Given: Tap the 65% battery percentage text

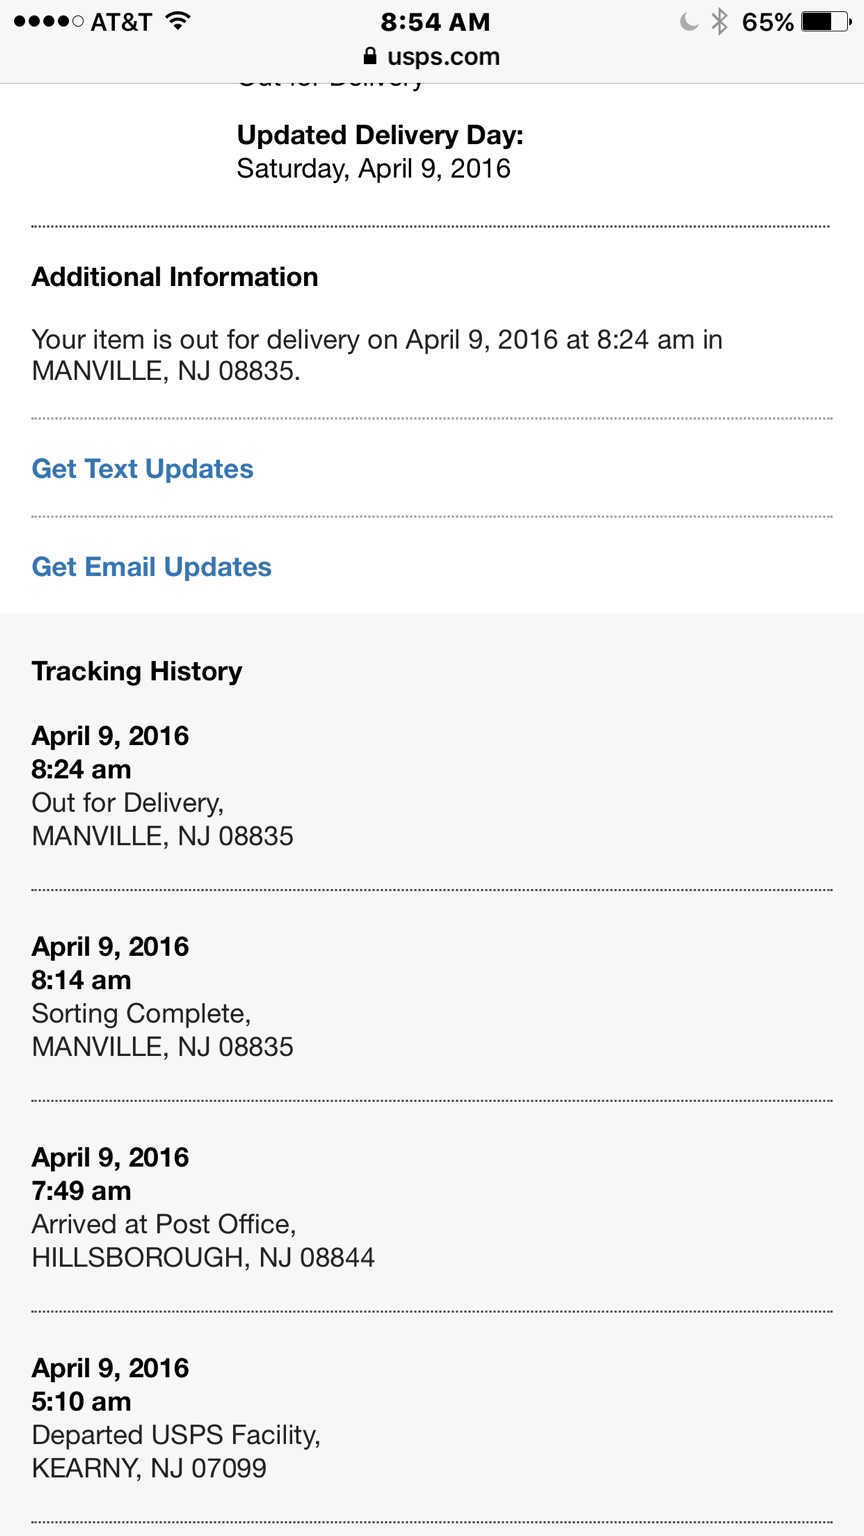Looking at the screenshot, I should coord(768,22).
